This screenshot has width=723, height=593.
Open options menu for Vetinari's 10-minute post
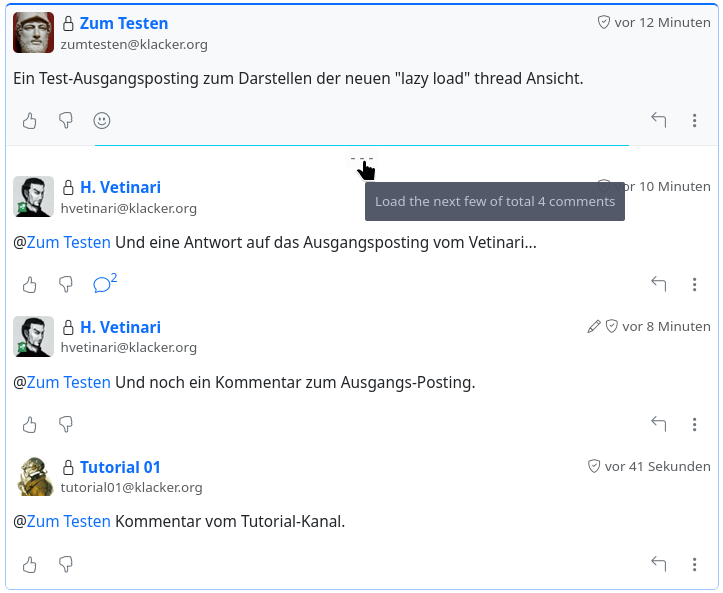(695, 285)
